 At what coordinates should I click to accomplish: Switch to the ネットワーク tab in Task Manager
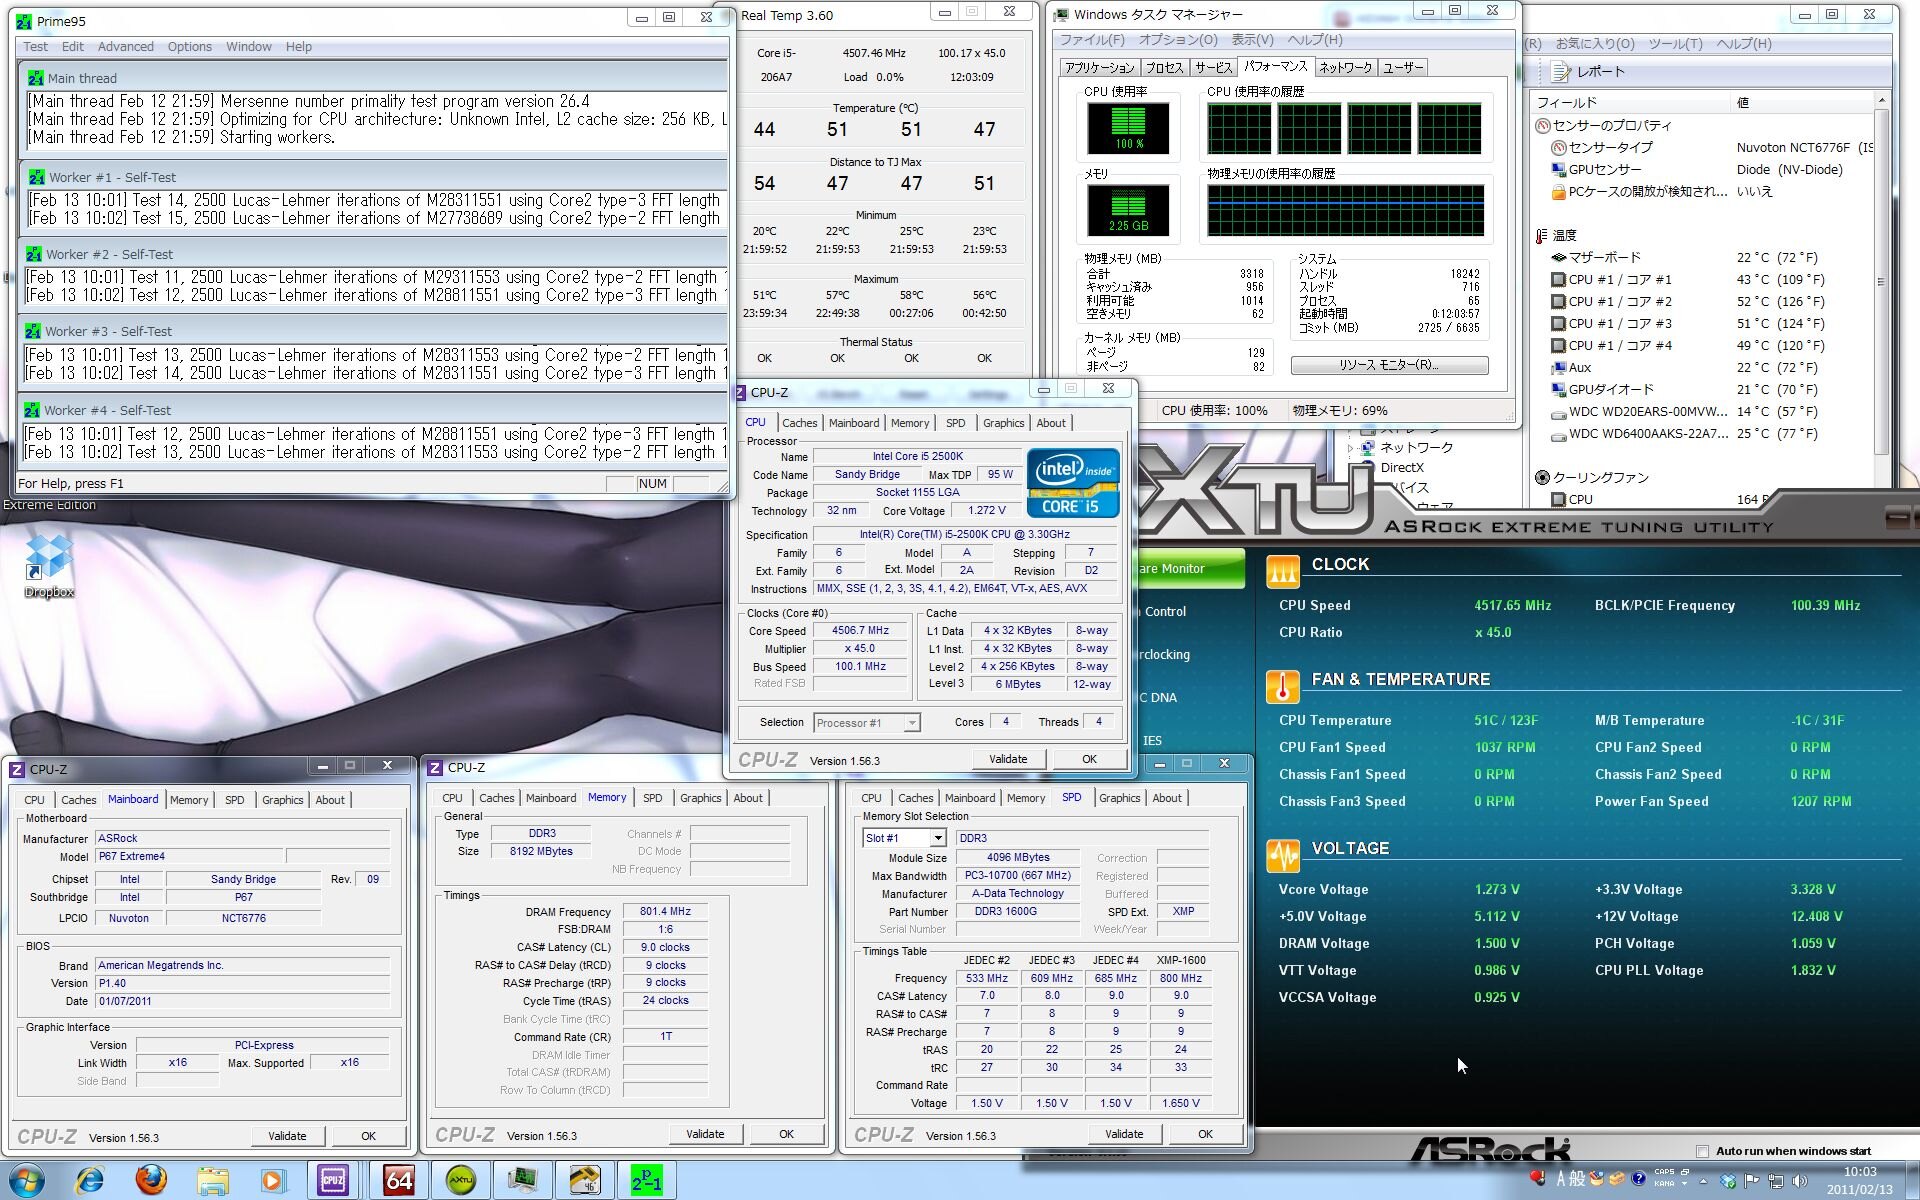pos(1344,67)
